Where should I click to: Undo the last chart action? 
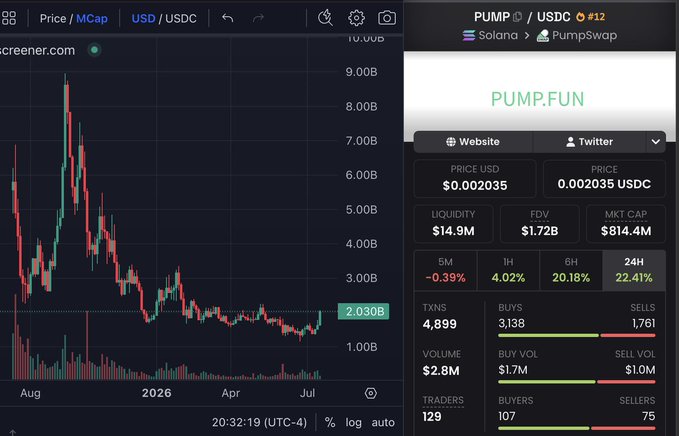click(227, 18)
